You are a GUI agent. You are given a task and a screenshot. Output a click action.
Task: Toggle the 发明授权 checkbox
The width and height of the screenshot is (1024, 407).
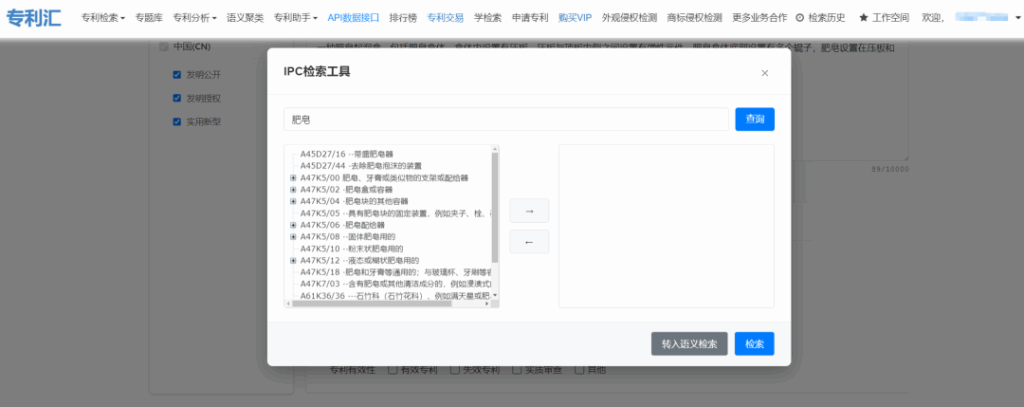[177, 98]
